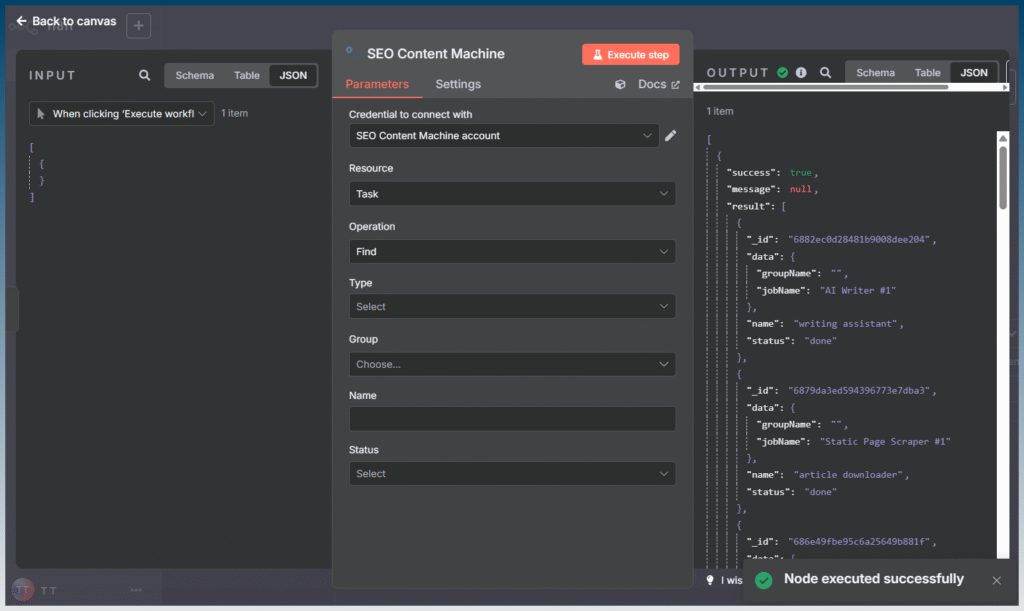Open the Resource dropdown showing Task

[512, 194]
